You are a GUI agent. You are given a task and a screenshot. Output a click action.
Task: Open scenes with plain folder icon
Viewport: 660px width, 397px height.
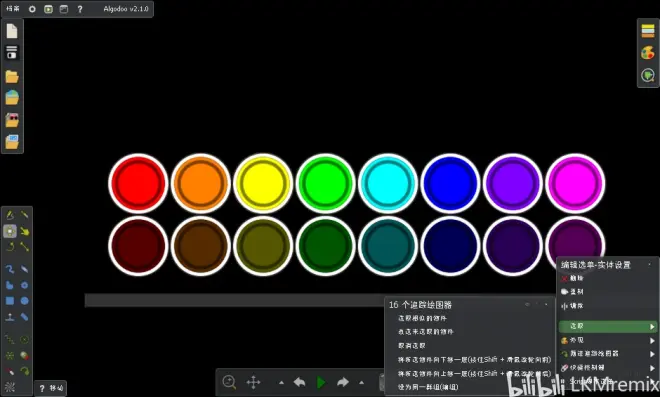point(12,77)
